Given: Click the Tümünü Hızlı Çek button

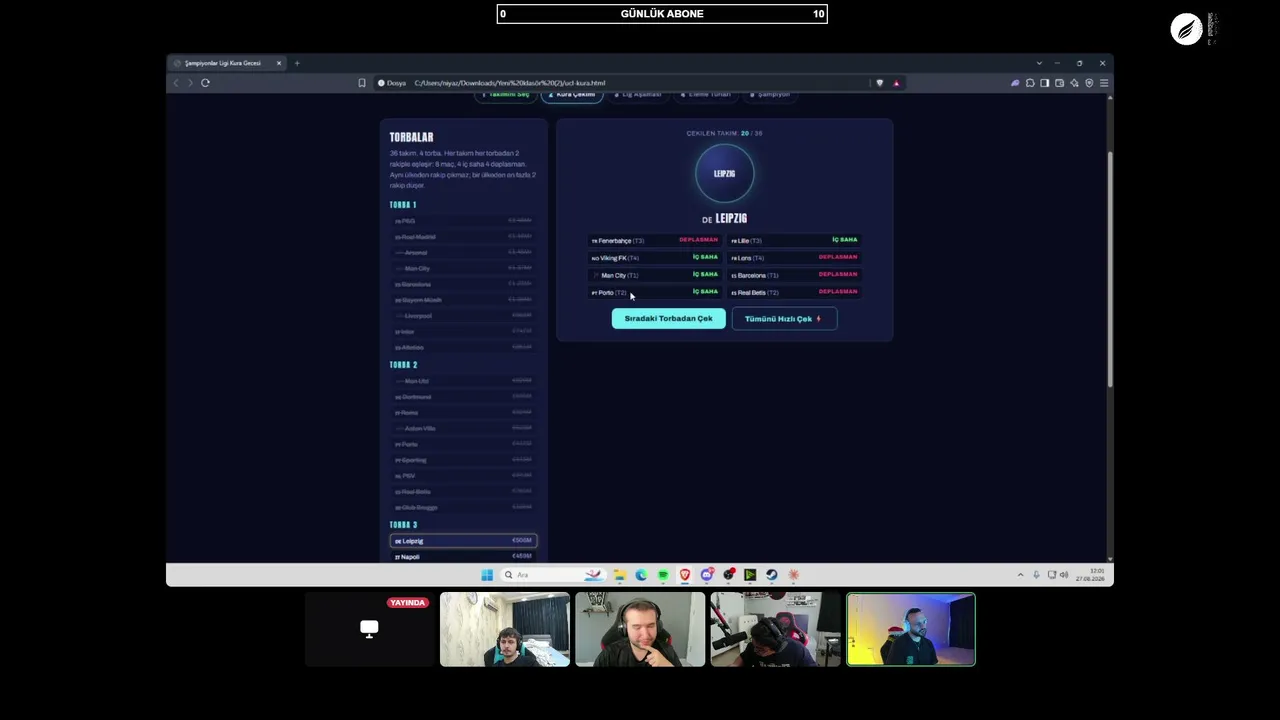Looking at the screenshot, I should coord(784,319).
